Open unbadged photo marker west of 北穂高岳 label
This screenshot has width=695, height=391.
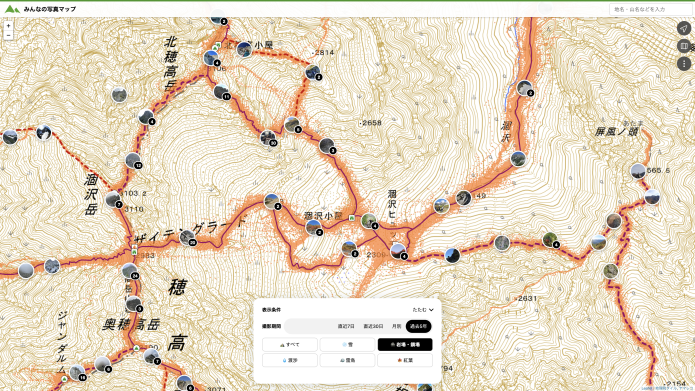pos(119,94)
